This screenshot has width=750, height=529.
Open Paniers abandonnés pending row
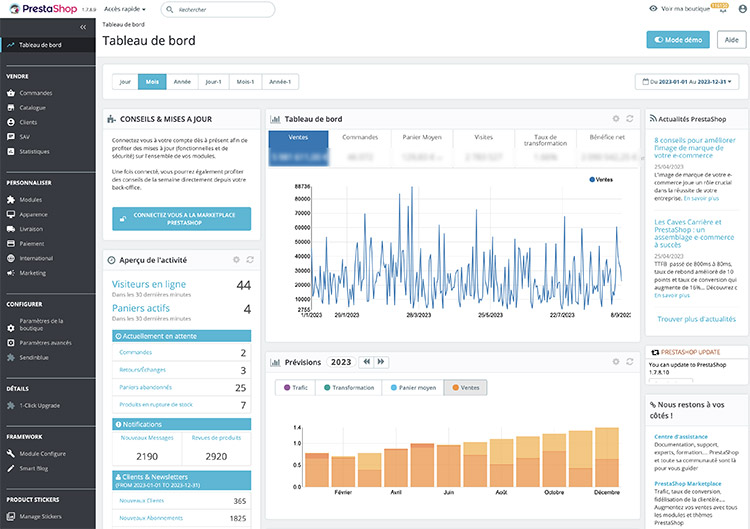pyautogui.click(x=182, y=387)
